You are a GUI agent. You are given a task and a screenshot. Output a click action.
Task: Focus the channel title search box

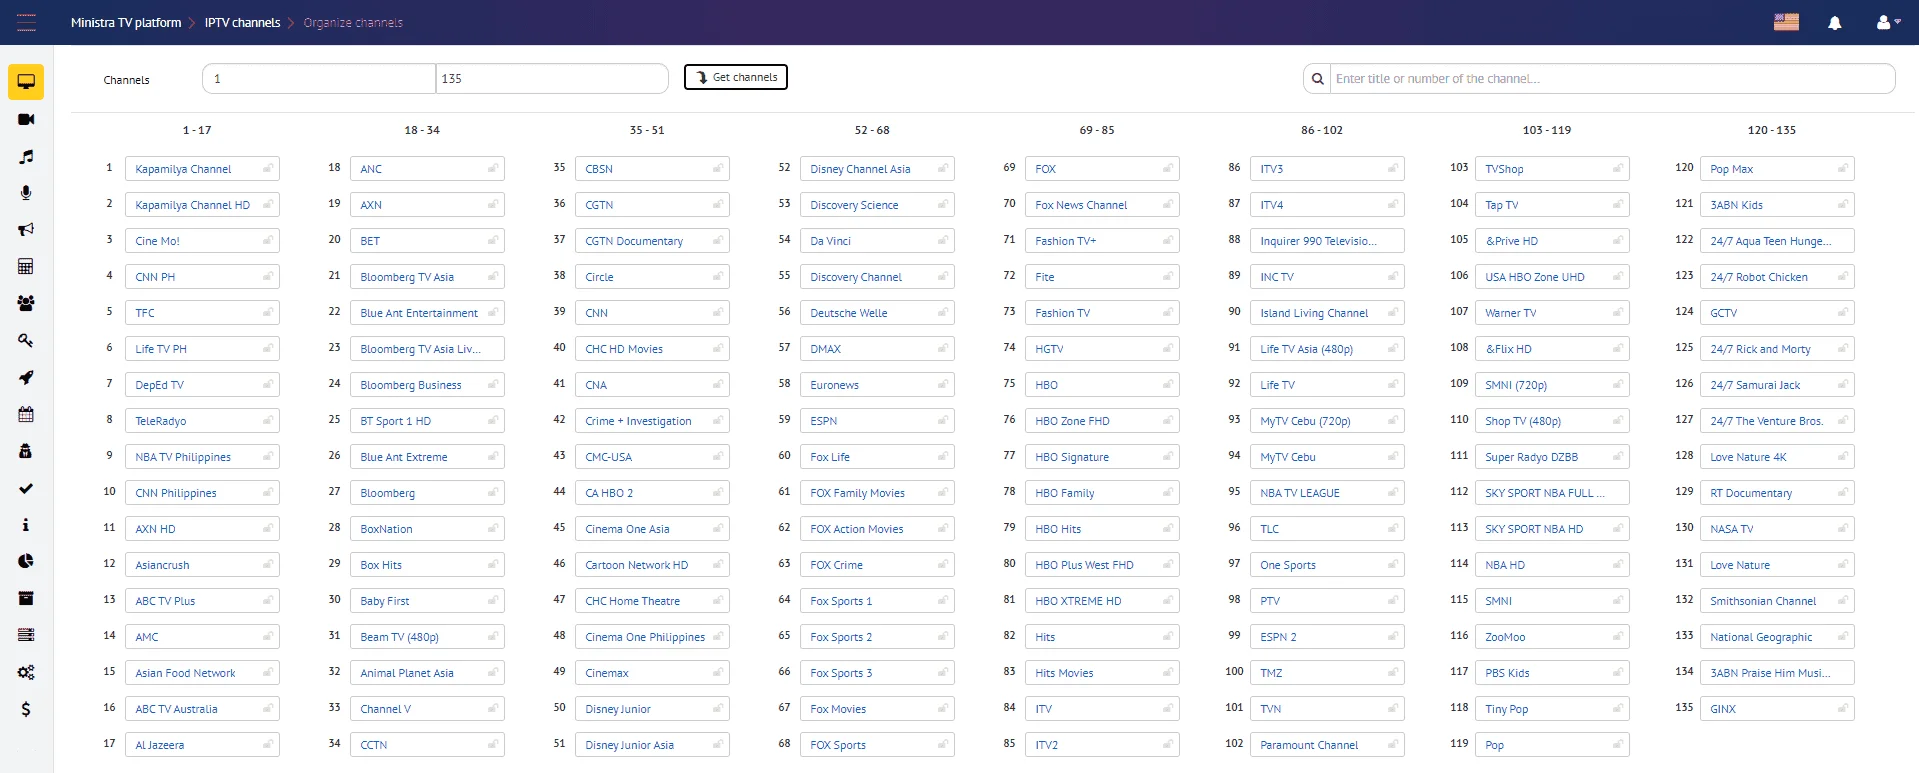1612,79
